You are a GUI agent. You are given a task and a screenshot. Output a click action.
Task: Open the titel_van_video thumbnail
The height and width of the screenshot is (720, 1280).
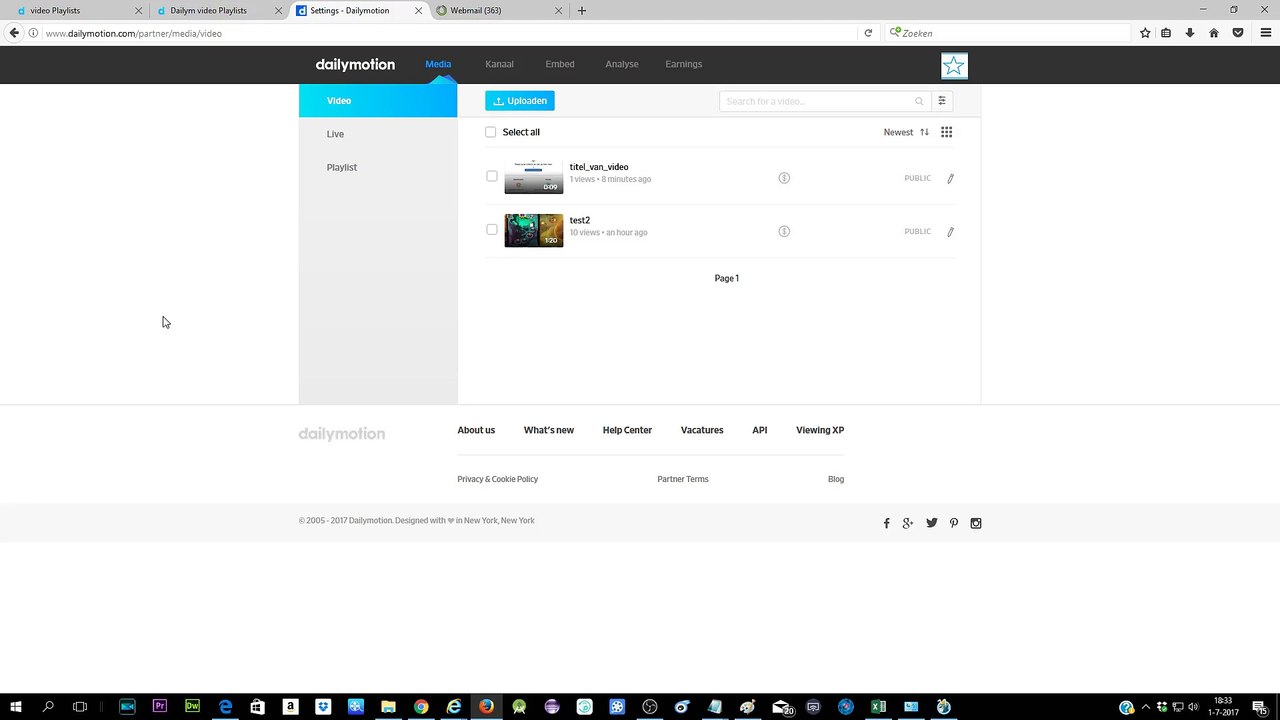533,177
